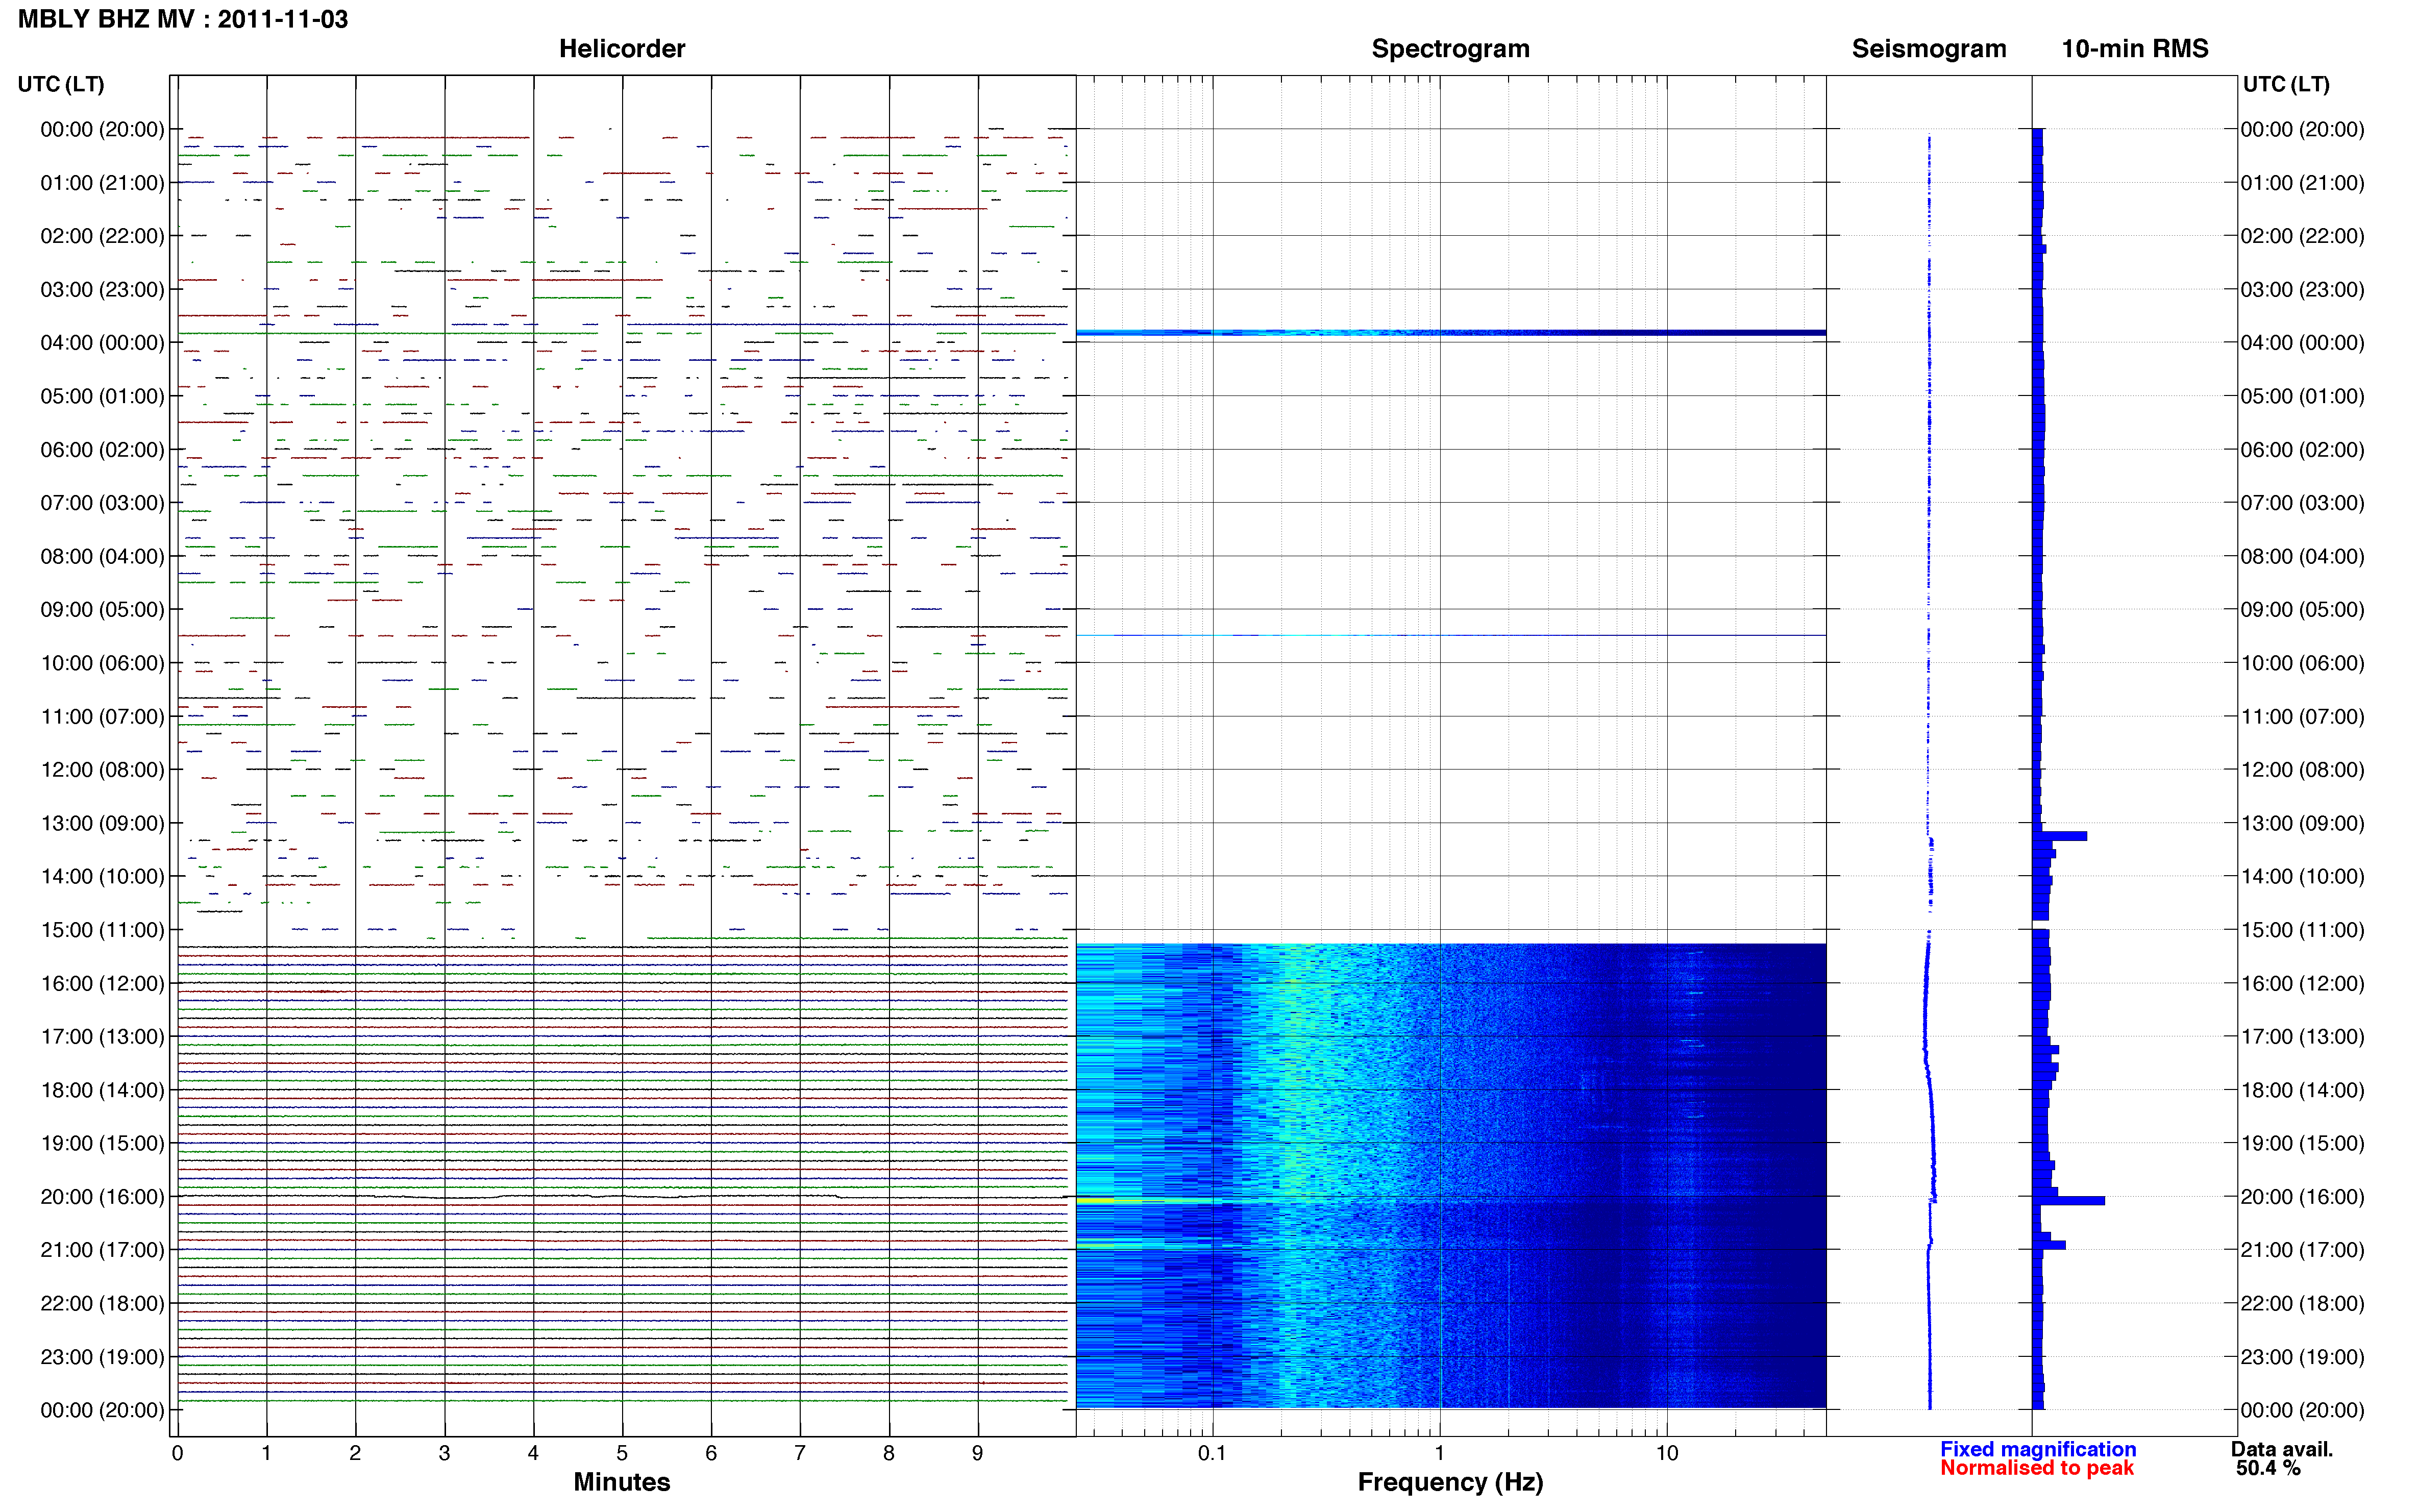
Task: Click the tallest RMS bar at 20:00
Action: pos(2068,1200)
